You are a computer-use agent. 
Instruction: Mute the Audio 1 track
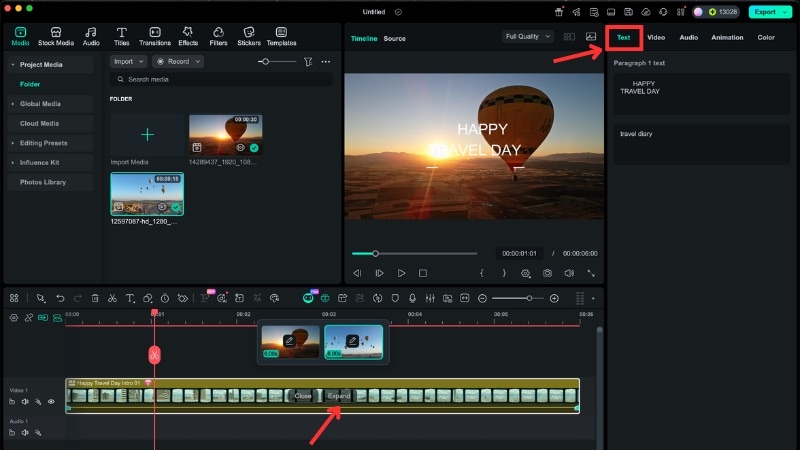click(25, 433)
